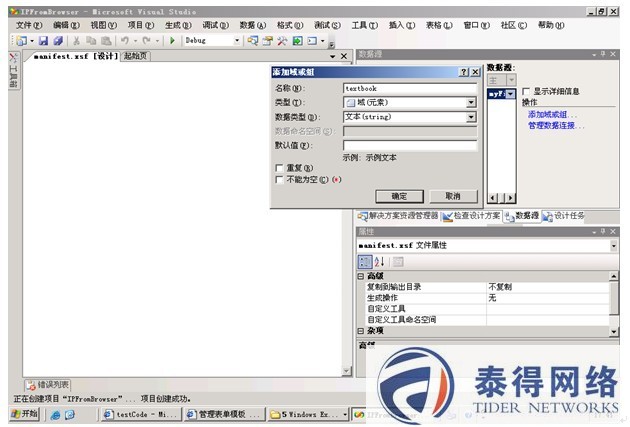Click Properties grid scroll-down arrow
The width and height of the screenshot is (630, 427).
click(614, 331)
